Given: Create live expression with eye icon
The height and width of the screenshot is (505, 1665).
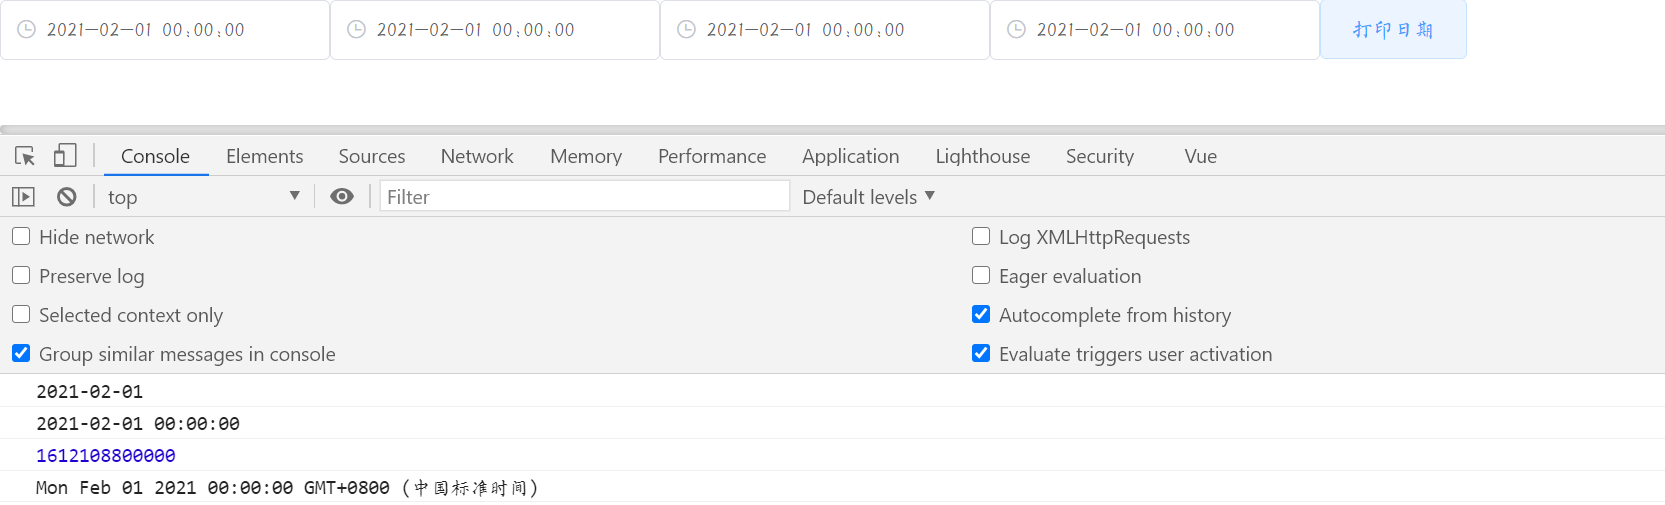Looking at the screenshot, I should (342, 196).
